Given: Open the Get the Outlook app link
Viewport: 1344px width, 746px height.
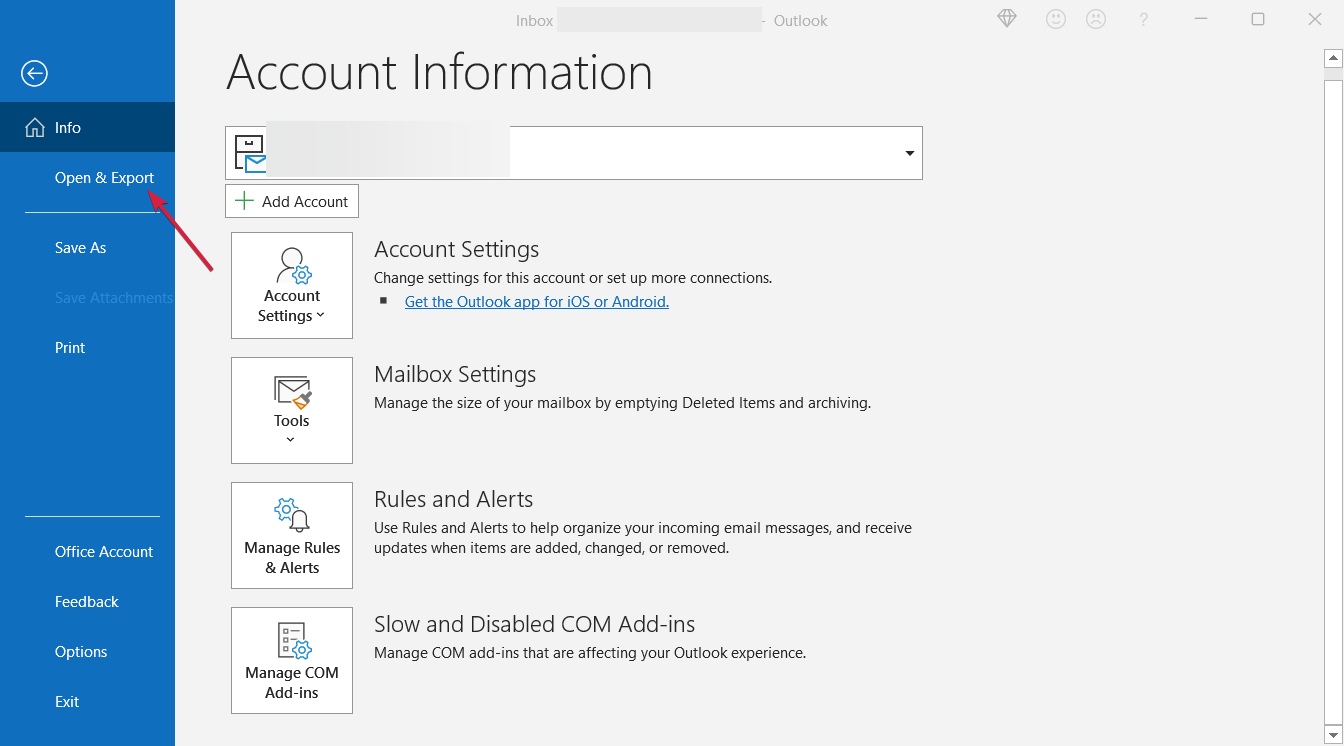Looking at the screenshot, I should coord(536,302).
